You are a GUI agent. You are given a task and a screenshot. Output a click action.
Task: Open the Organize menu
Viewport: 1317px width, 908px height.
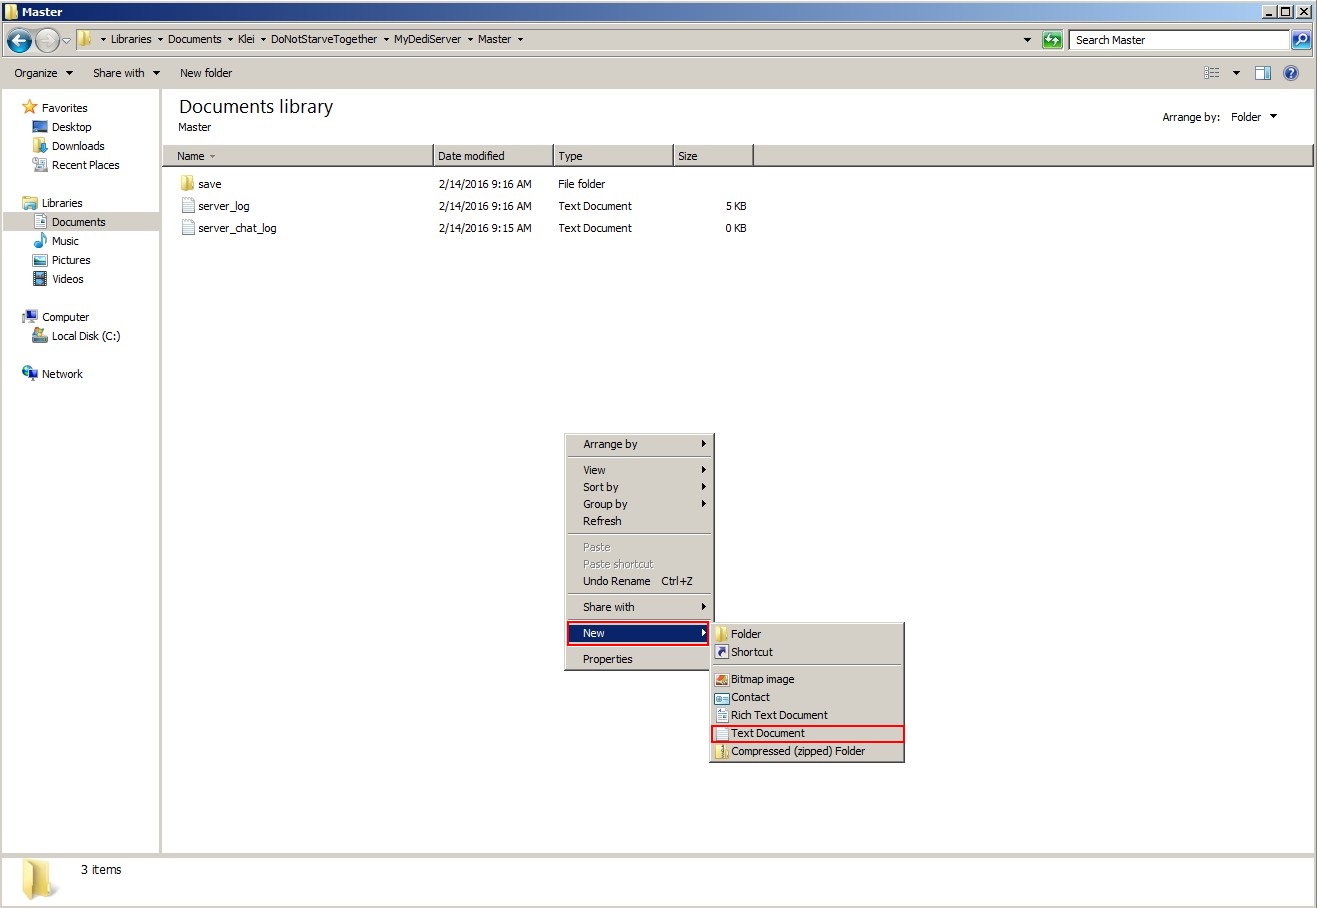click(43, 73)
